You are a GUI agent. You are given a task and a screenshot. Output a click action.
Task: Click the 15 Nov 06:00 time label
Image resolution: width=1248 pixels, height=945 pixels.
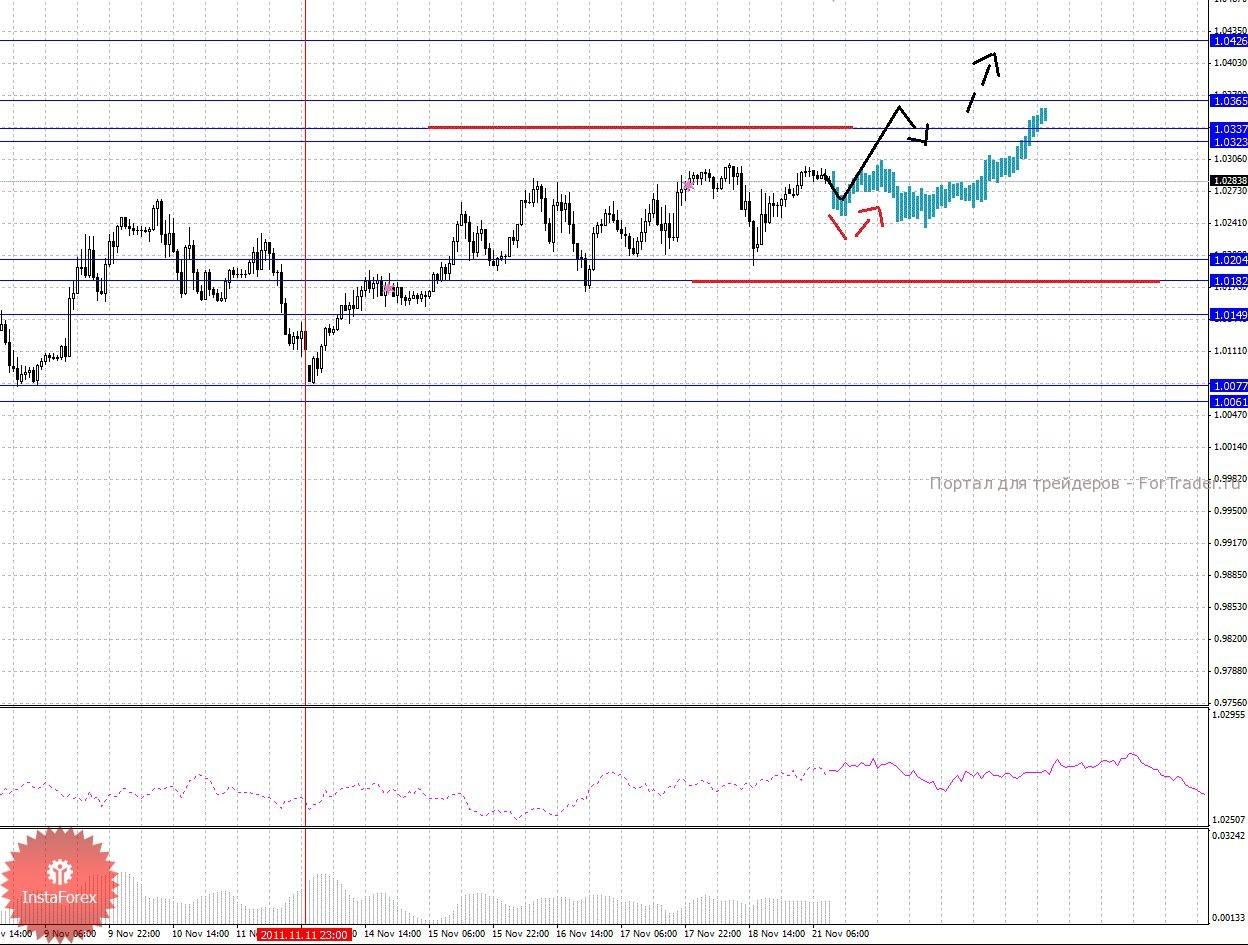pyautogui.click(x=456, y=934)
